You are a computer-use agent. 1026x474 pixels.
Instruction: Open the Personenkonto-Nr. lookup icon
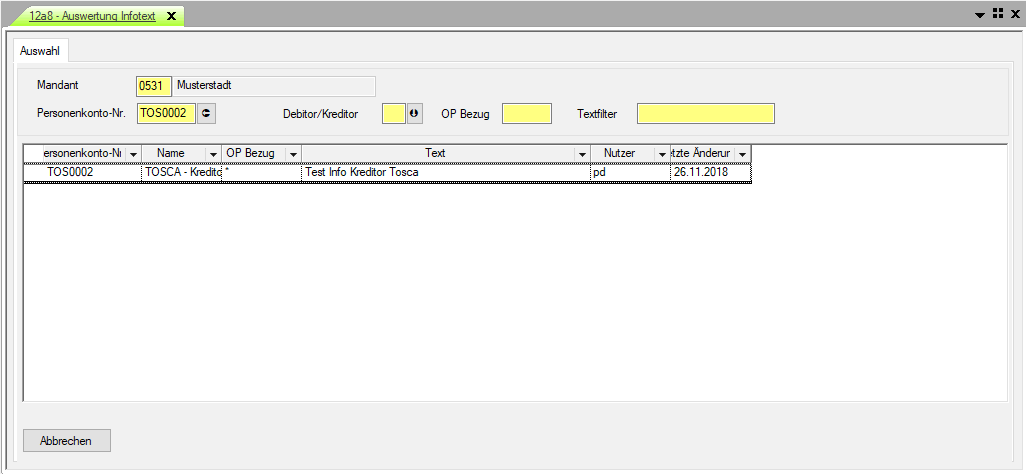(x=207, y=114)
